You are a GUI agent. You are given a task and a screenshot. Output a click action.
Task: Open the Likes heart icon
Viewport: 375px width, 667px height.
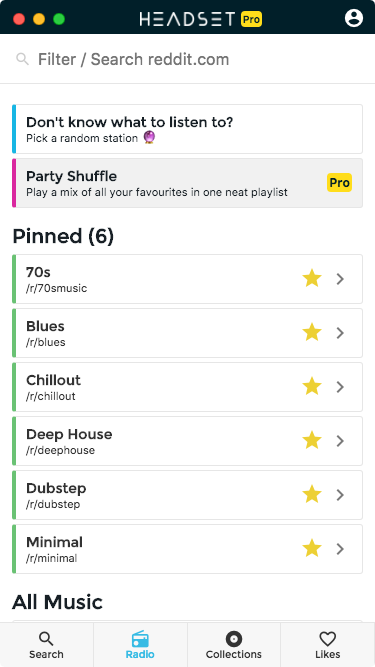pos(327,639)
